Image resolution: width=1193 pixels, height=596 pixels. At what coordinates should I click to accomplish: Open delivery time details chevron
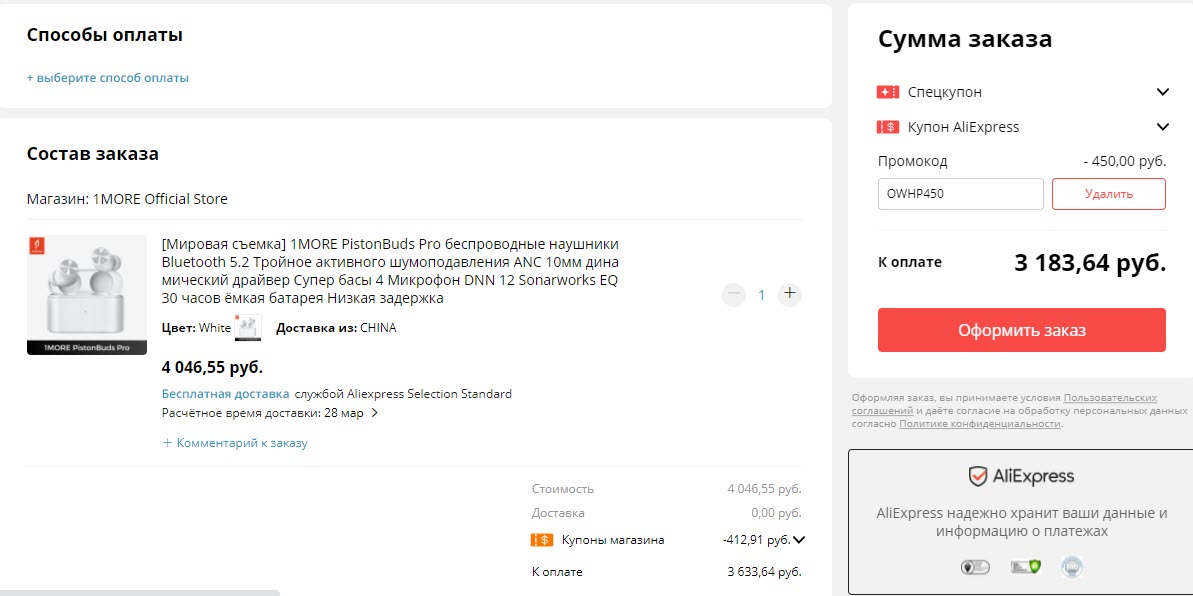pyautogui.click(x=375, y=413)
